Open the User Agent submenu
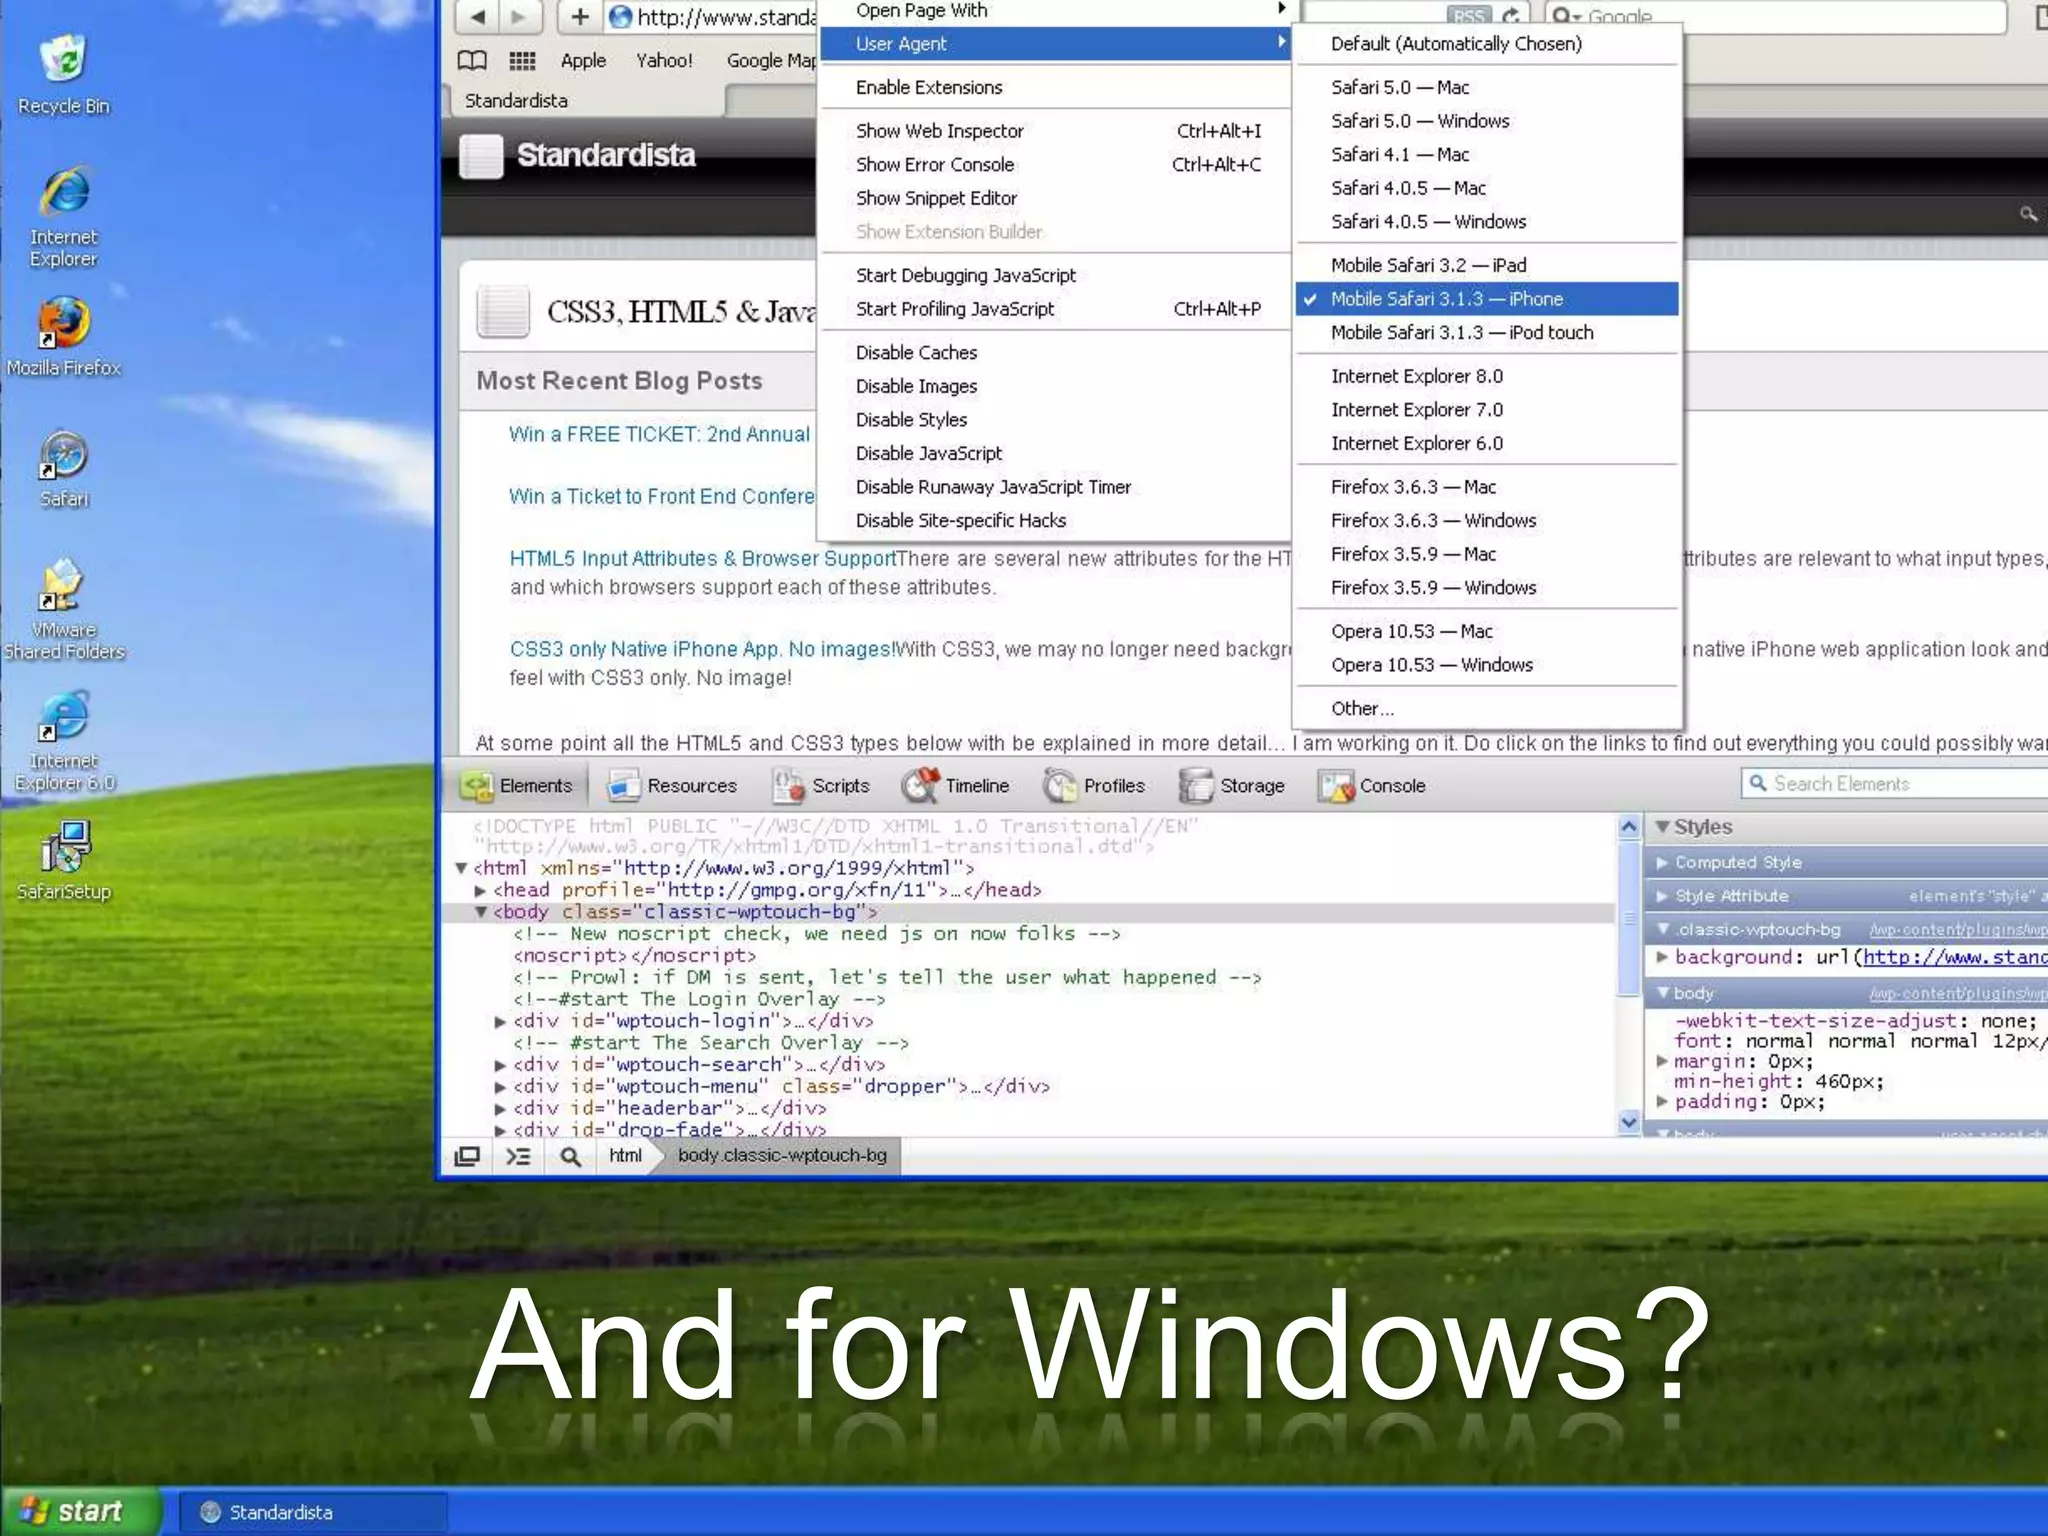Screen dimensions: 2048x1536 tap(1055, 44)
